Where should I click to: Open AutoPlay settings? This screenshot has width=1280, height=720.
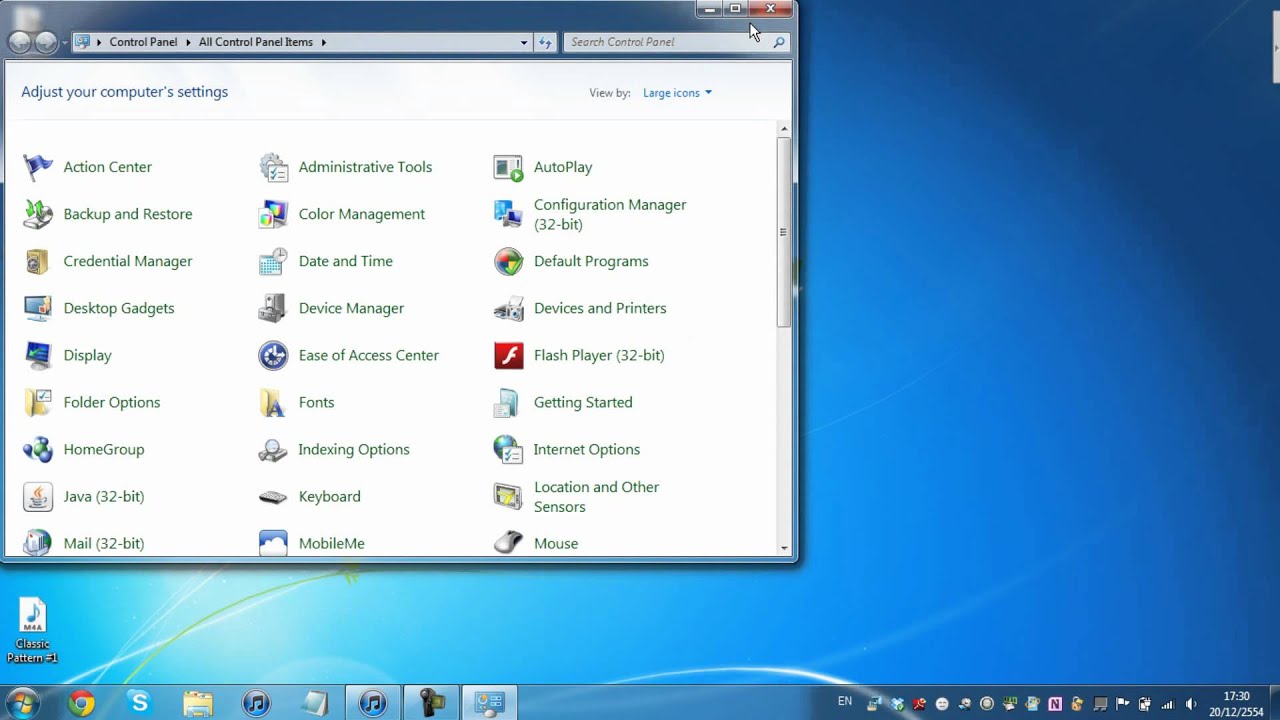(x=543, y=167)
